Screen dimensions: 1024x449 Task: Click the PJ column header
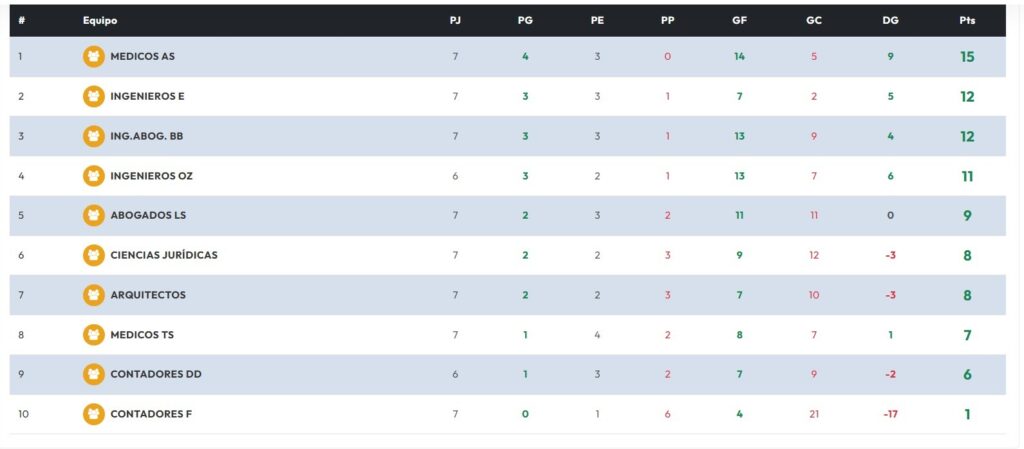coord(455,20)
